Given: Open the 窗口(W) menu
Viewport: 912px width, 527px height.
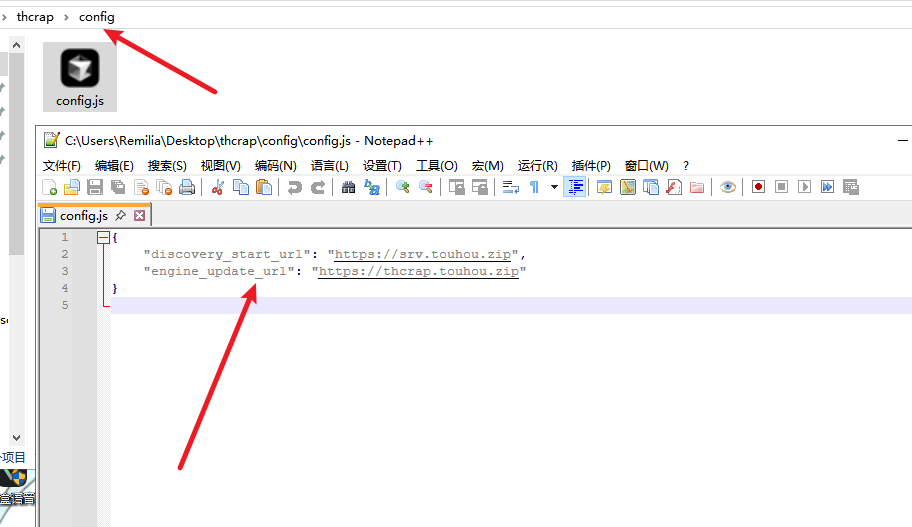Looking at the screenshot, I should click(646, 166).
